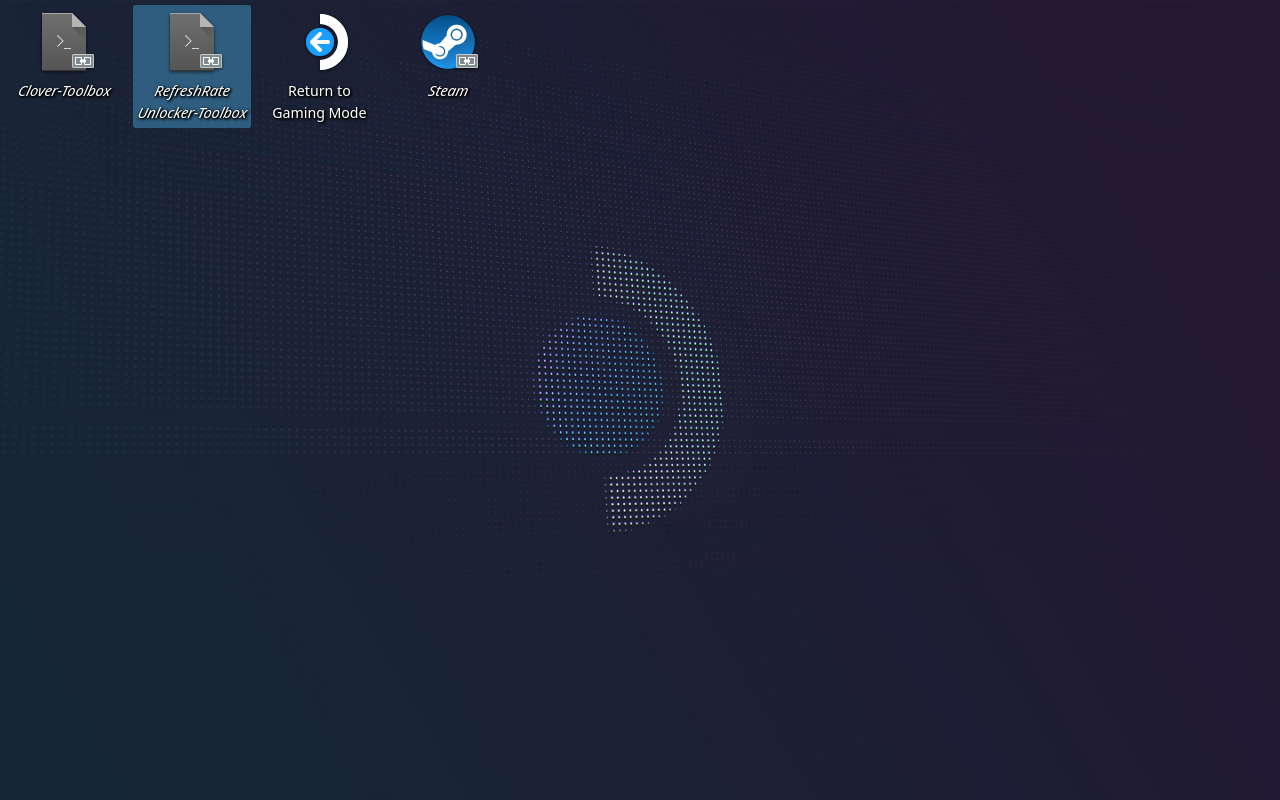Click the blue arrow Gaming Mode icon

point(319,43)
